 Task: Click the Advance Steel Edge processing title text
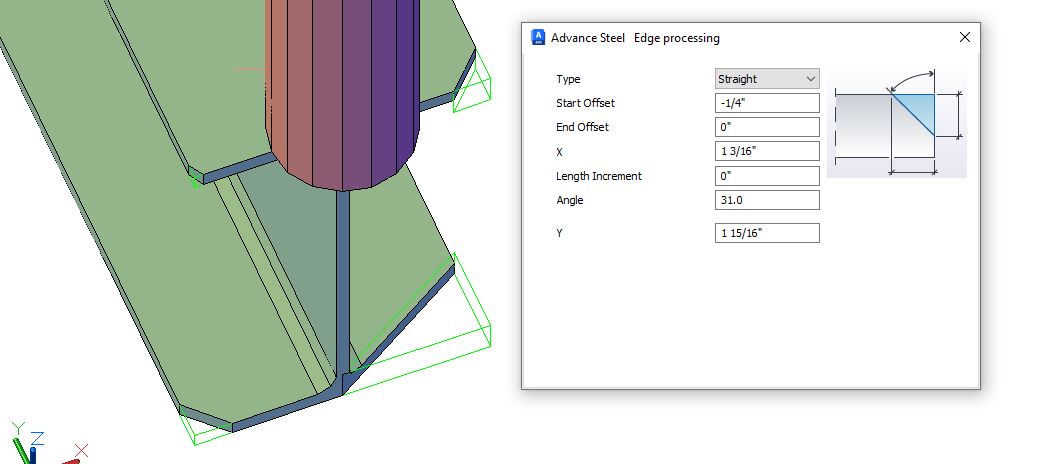(635, 38)
